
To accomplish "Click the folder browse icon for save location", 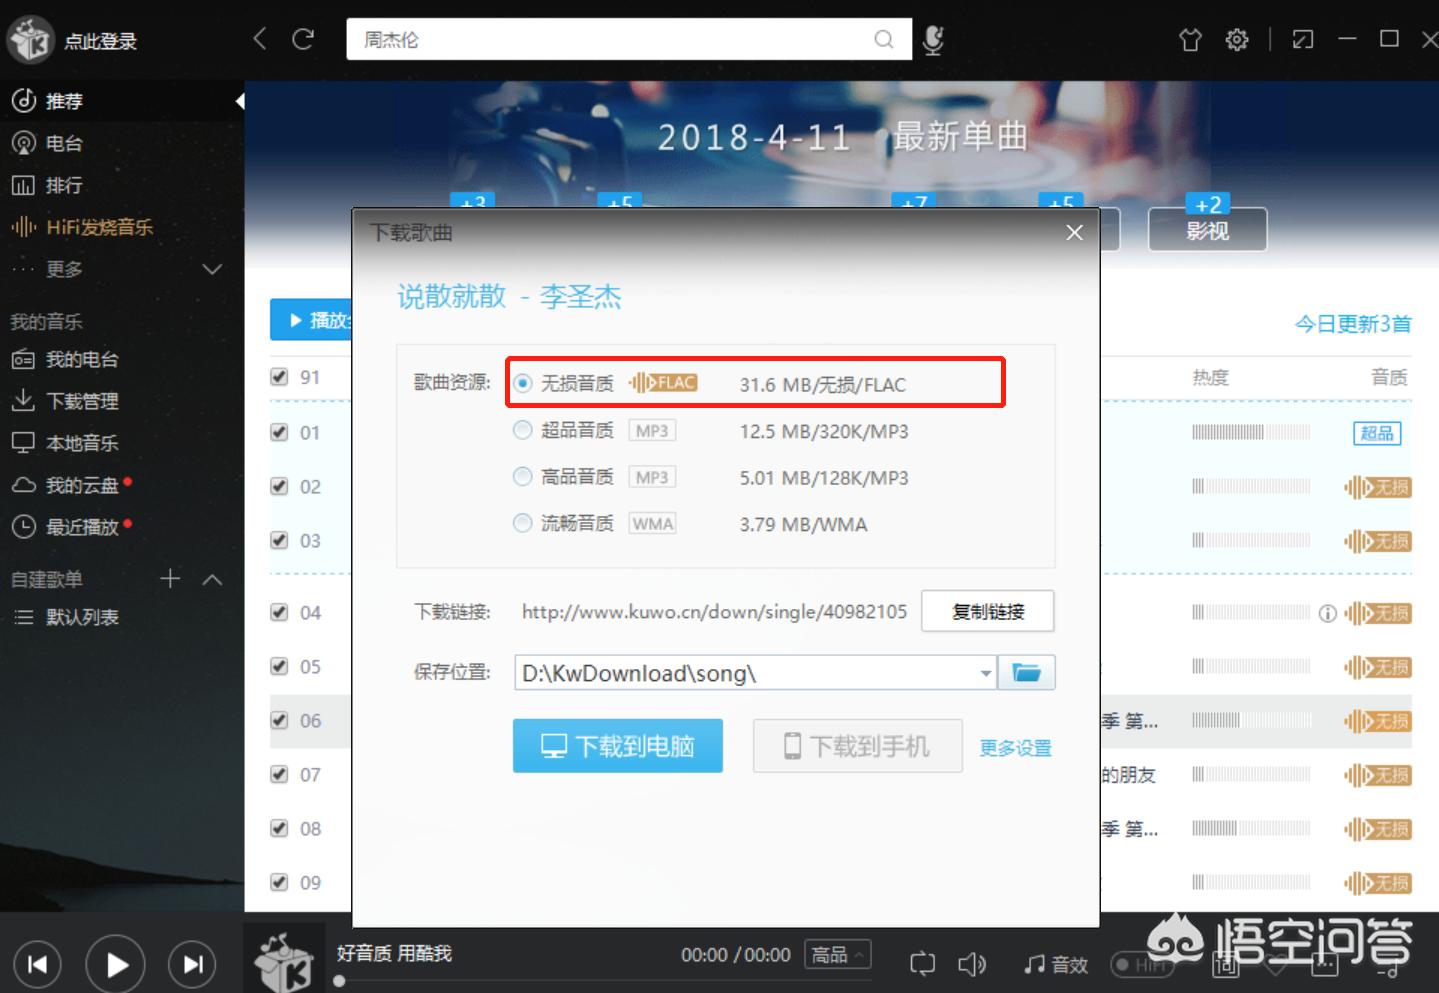I will pos(1027,672).
